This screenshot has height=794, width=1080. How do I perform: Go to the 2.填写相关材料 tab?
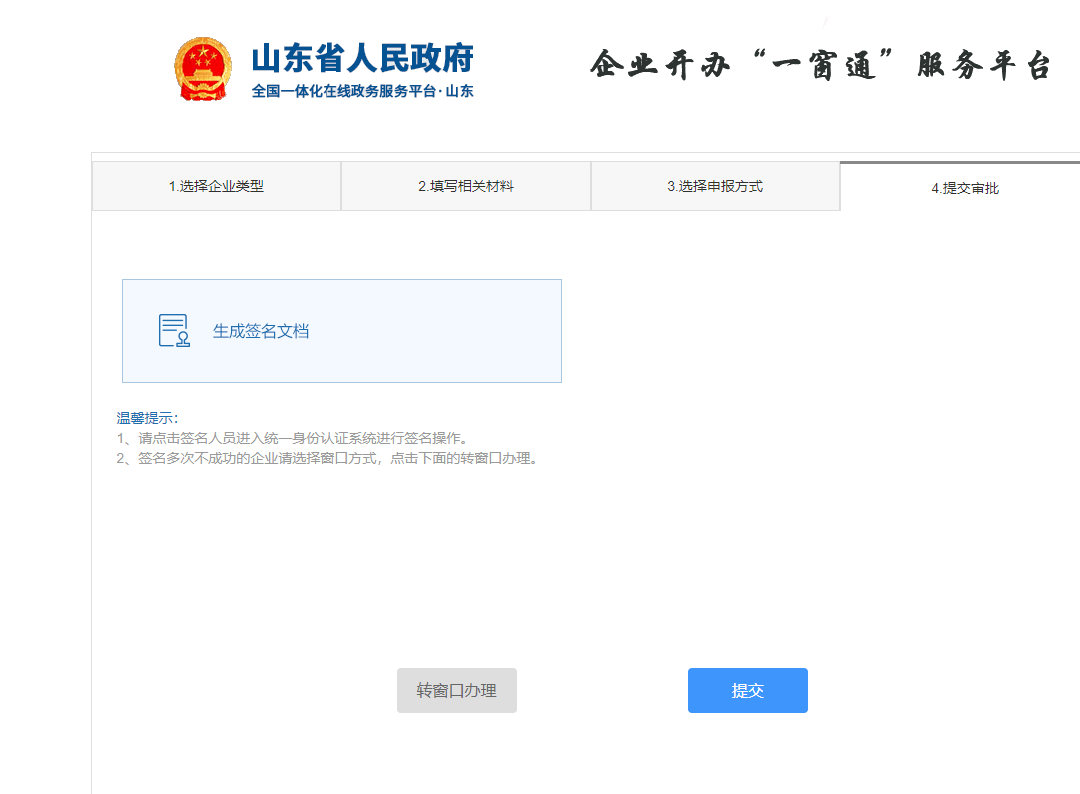point(466,186)
